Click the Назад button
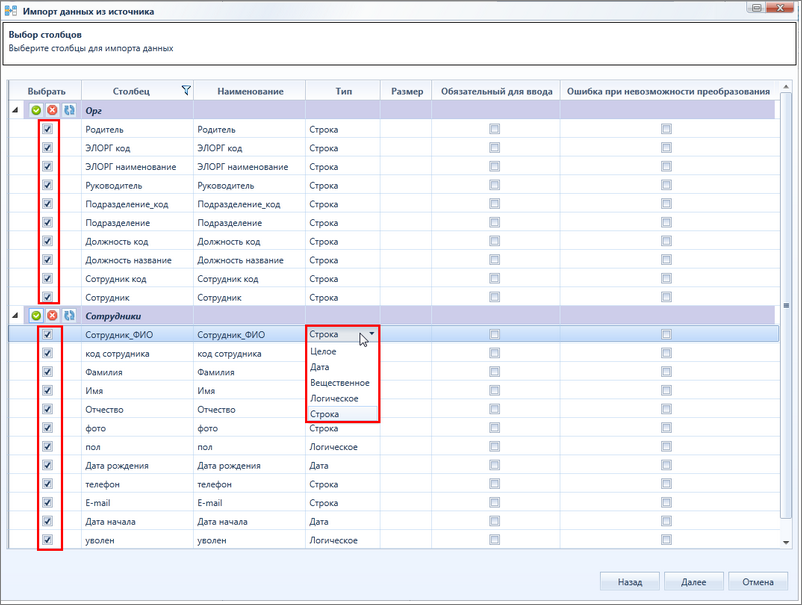802x605 pixels. coord(630,581)
